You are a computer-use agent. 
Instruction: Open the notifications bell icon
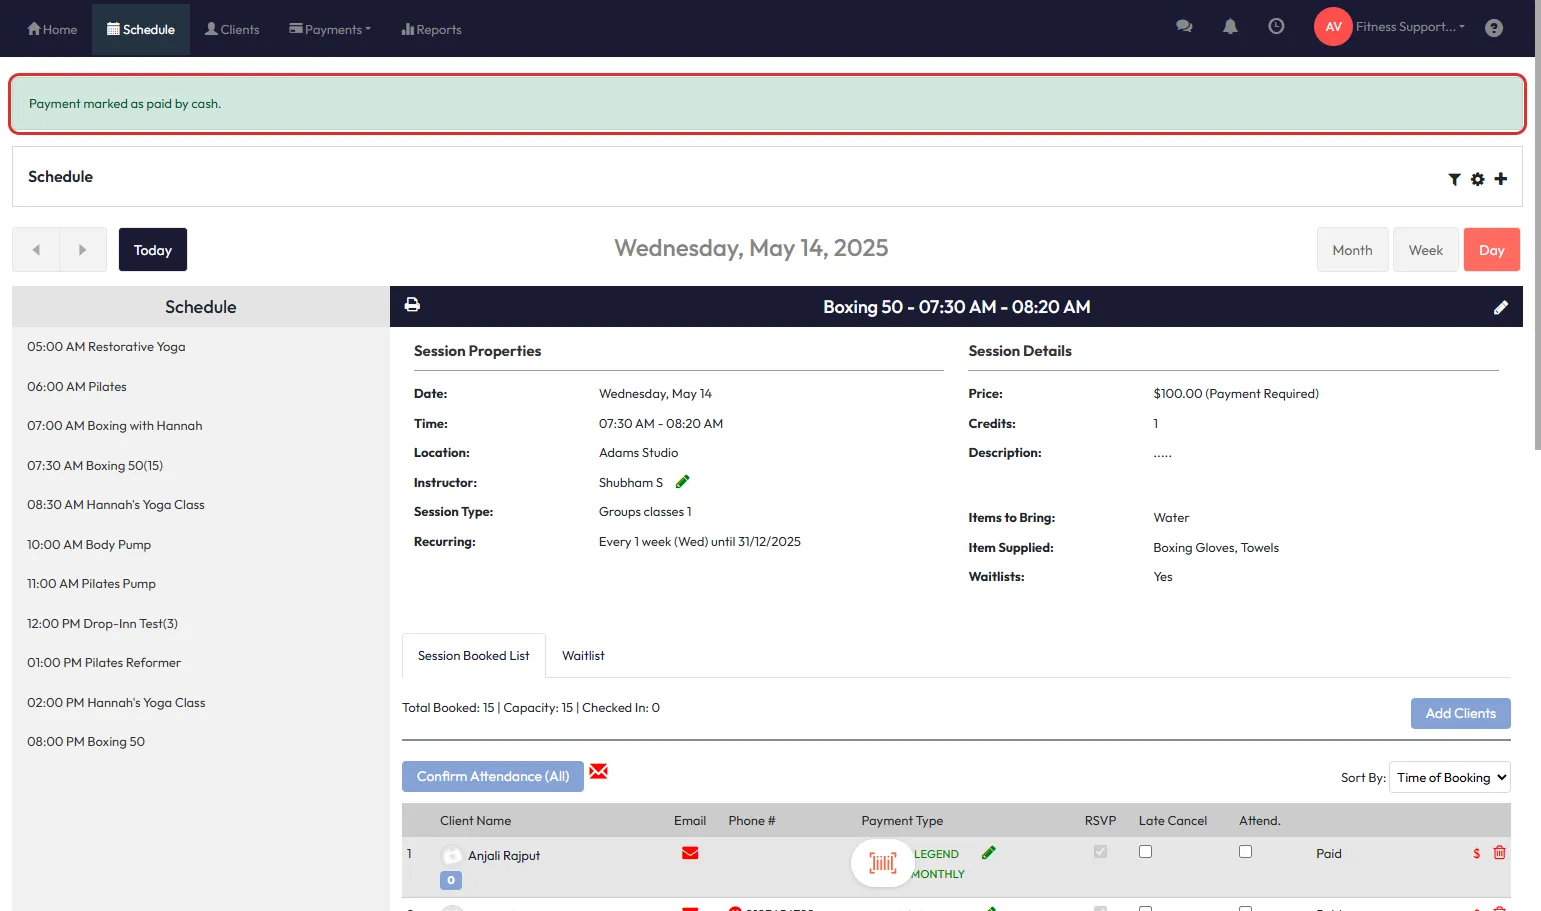tap(1230, 28)
